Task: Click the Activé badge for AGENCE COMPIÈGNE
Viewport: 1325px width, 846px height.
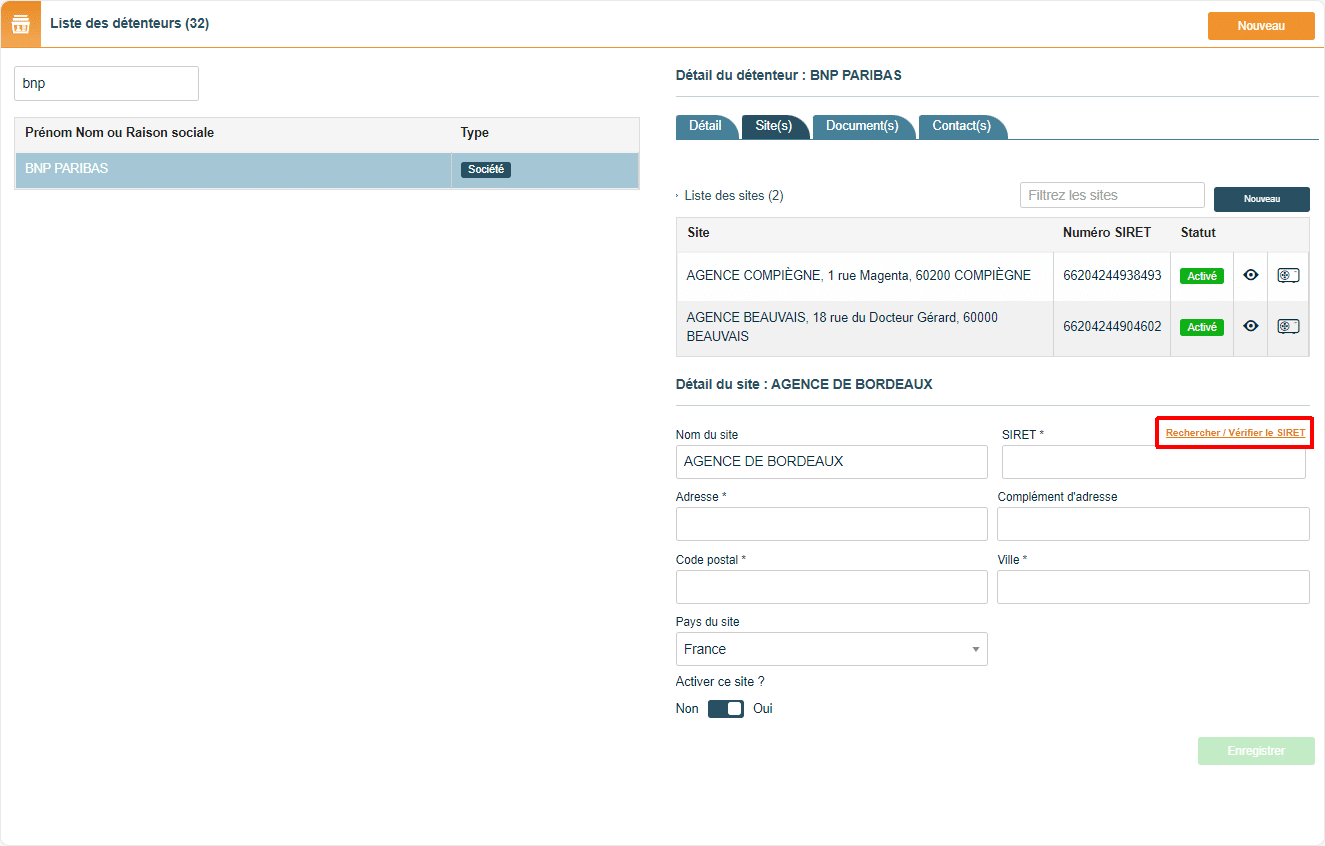Action: 1202,276
